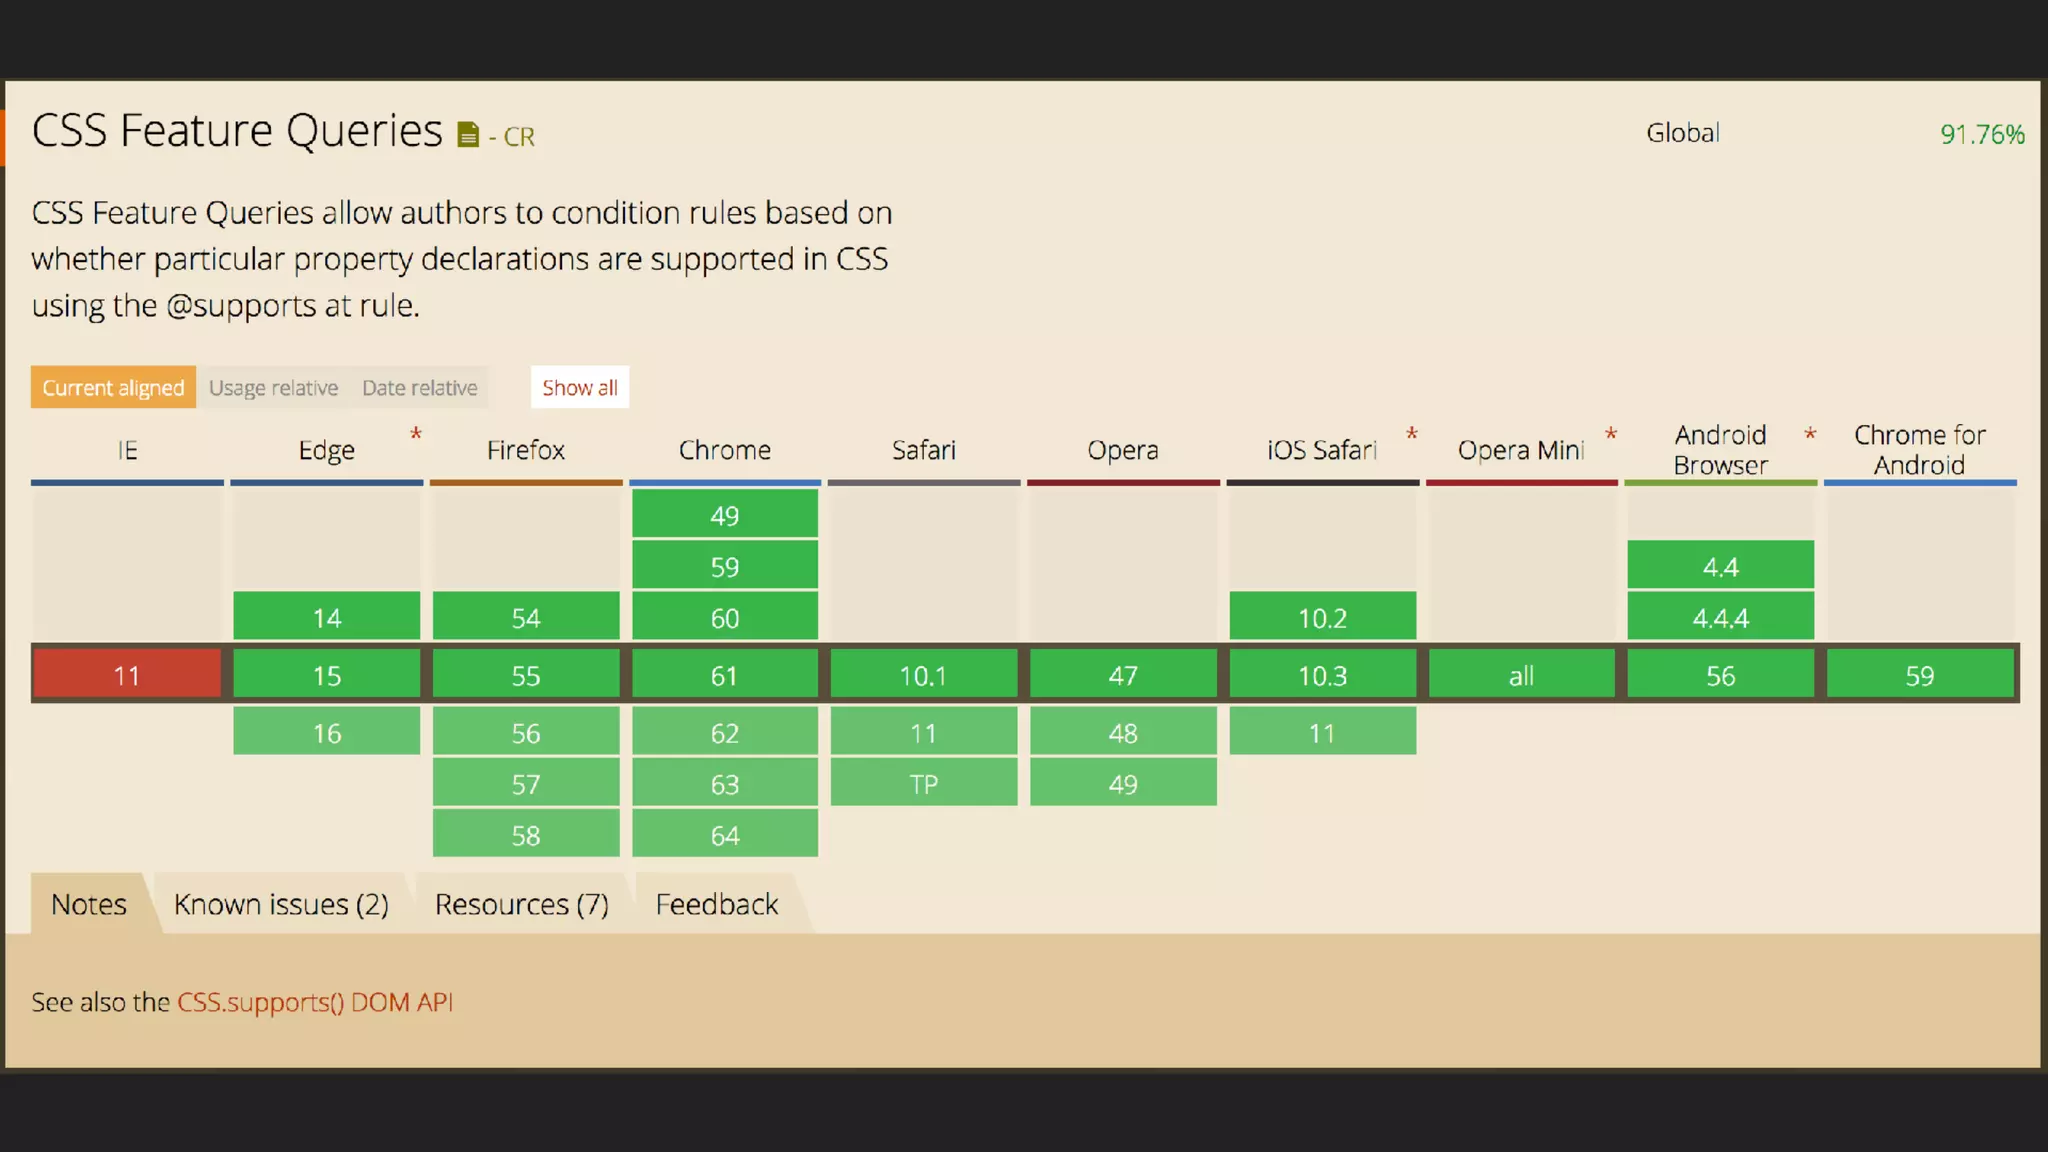Click the Android Browser 4.4.4 cell

(x=1719, y=618)
